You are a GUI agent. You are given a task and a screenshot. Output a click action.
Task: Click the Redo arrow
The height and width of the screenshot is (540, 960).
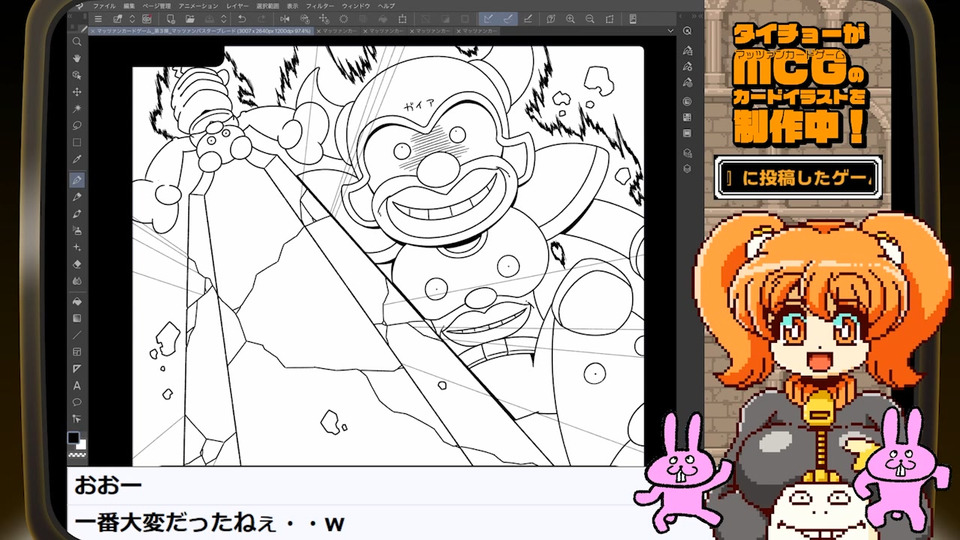coord(261,19)
